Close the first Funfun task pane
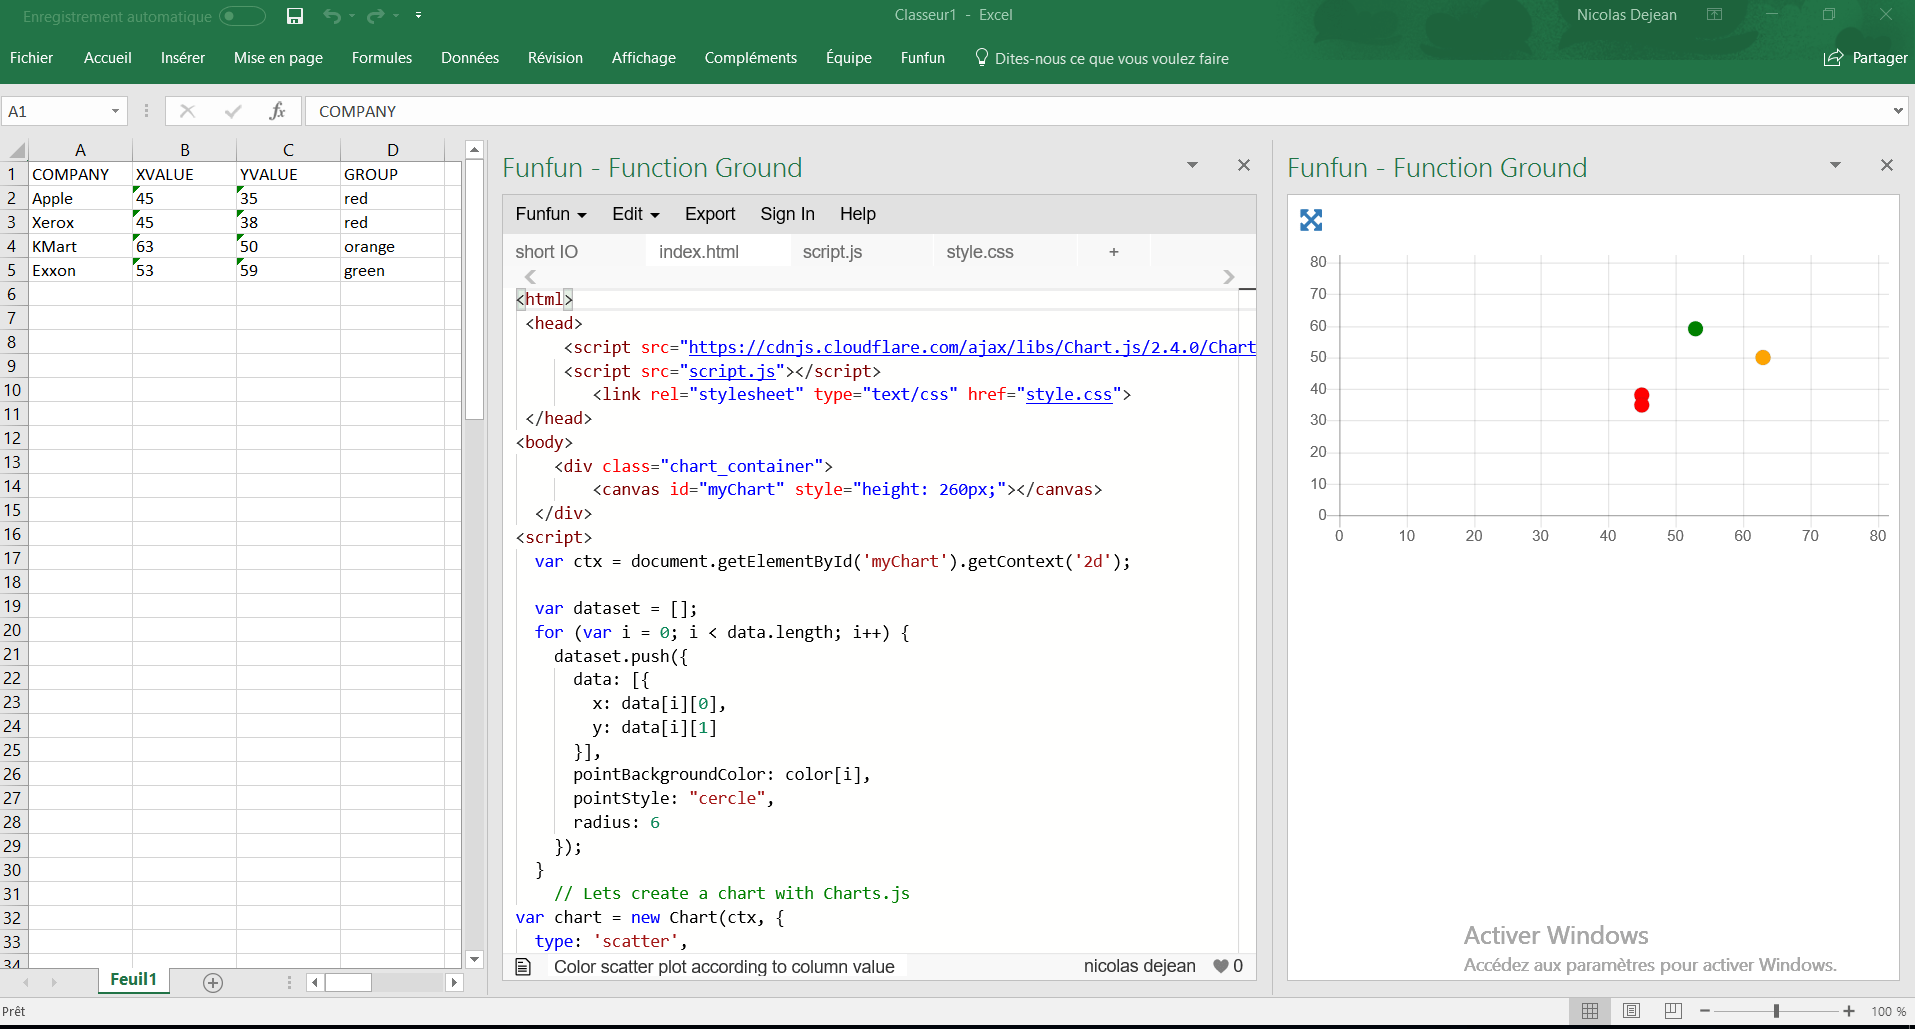Image resolution: width=1915 pixels, height=1029 pixels. tap(1244, 165)
